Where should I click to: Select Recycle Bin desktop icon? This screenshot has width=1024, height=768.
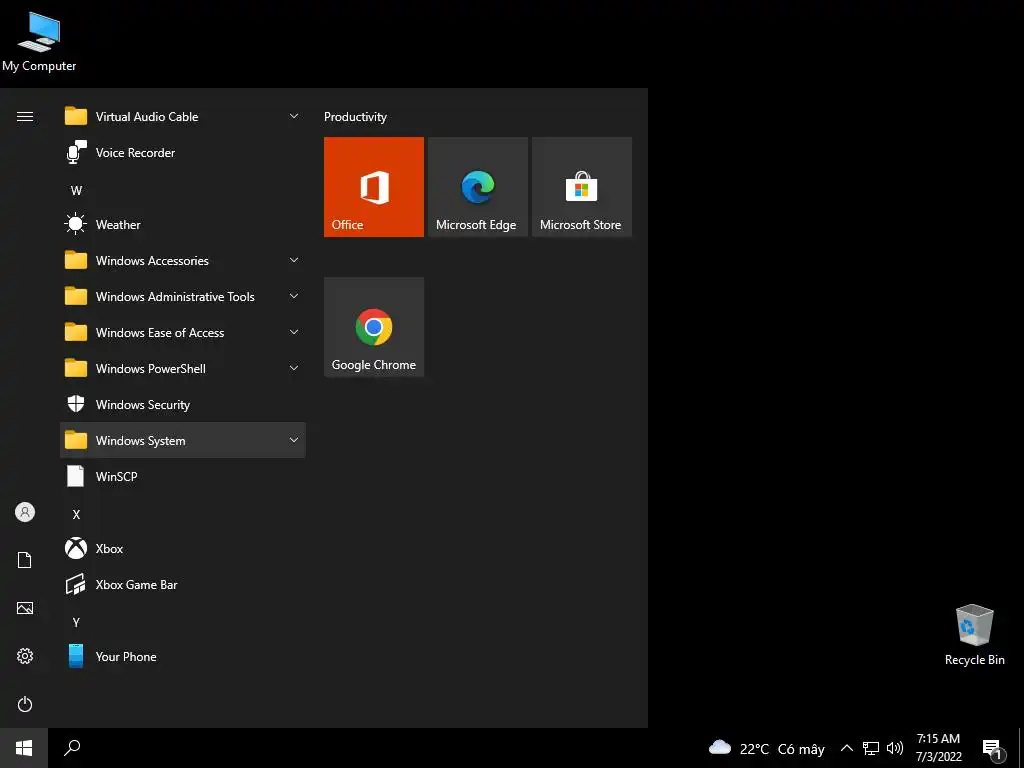pyautogui.click(x=974, y=634)
